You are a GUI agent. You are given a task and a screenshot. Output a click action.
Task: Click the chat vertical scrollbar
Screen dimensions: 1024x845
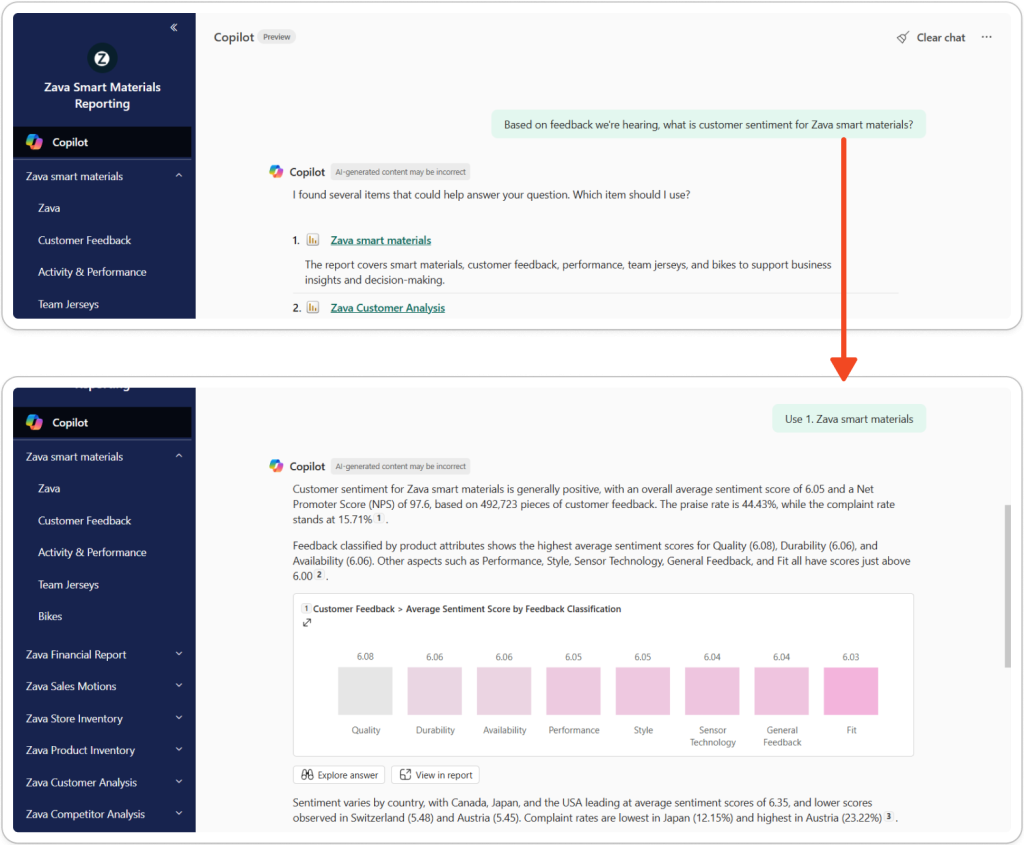[1006, 585]
